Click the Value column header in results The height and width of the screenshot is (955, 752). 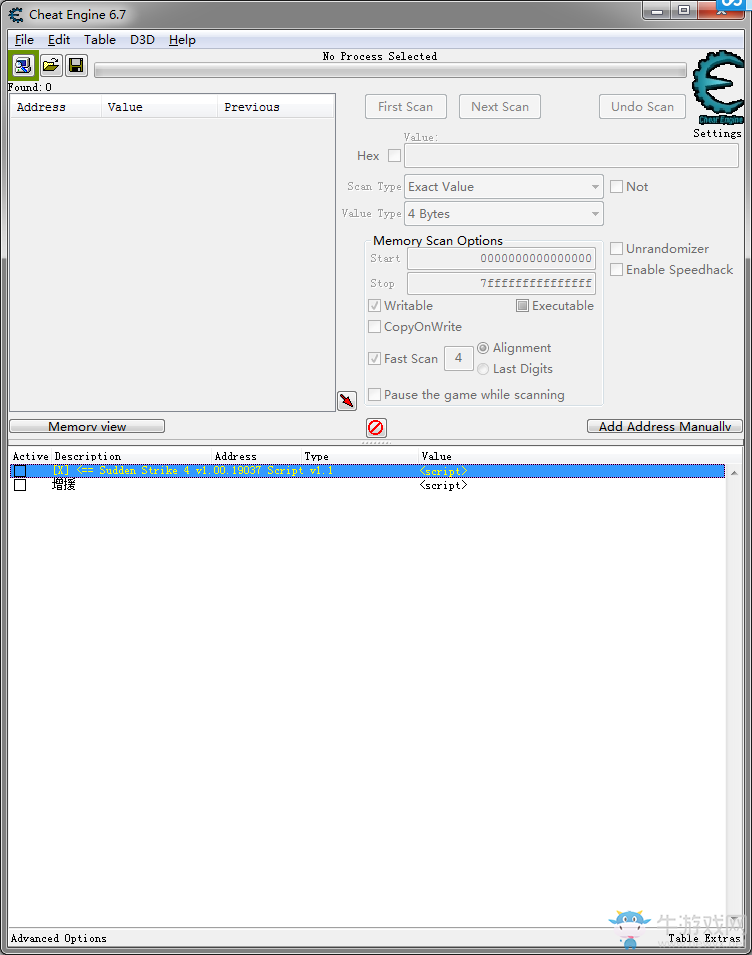point(160,107)
